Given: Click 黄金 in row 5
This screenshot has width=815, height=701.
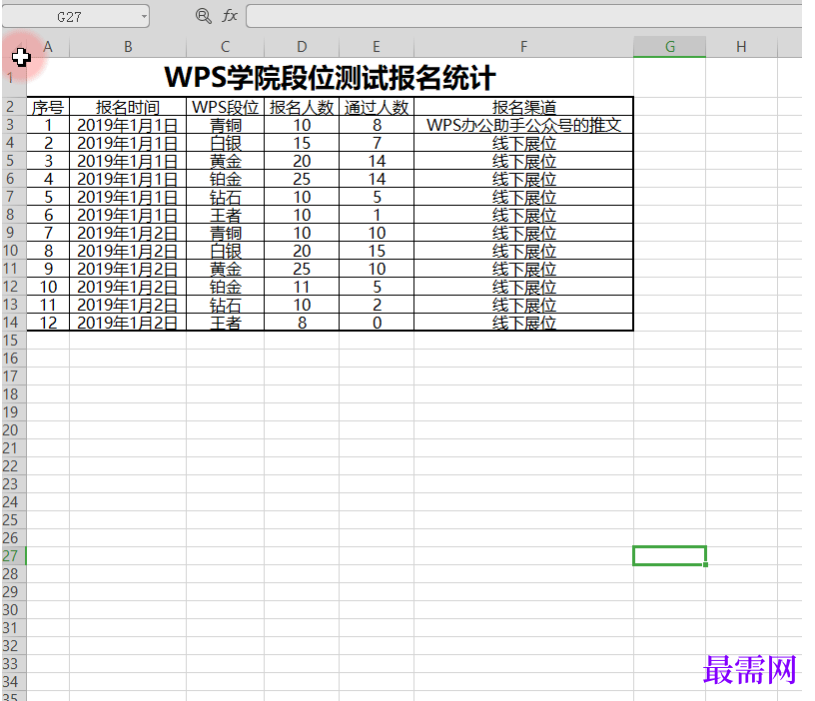Looking at the screenshot, I should [x=225, y=161].
